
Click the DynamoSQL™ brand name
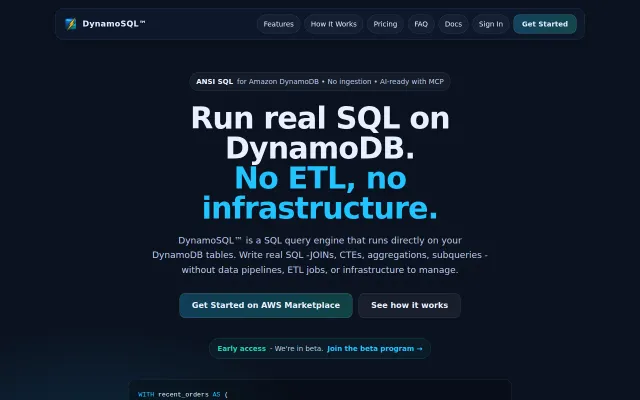click(114, 24)
